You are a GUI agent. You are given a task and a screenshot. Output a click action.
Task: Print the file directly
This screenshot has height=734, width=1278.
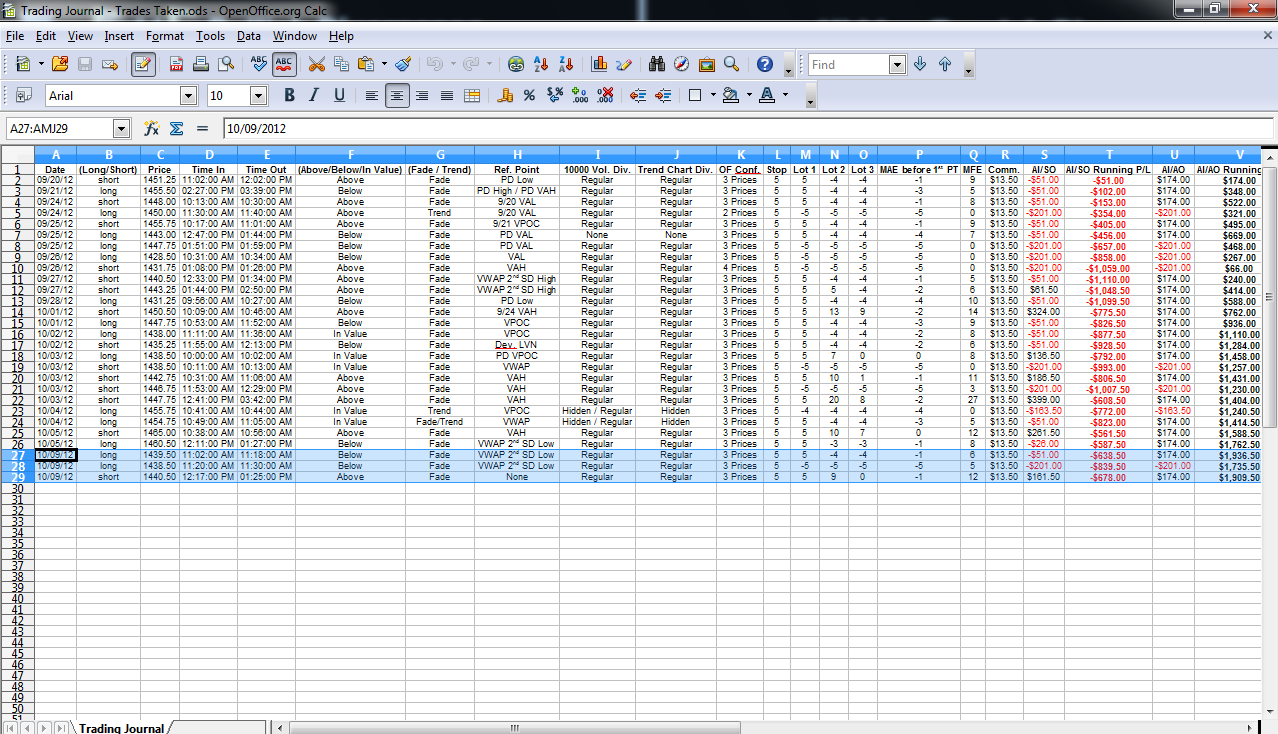201,64
